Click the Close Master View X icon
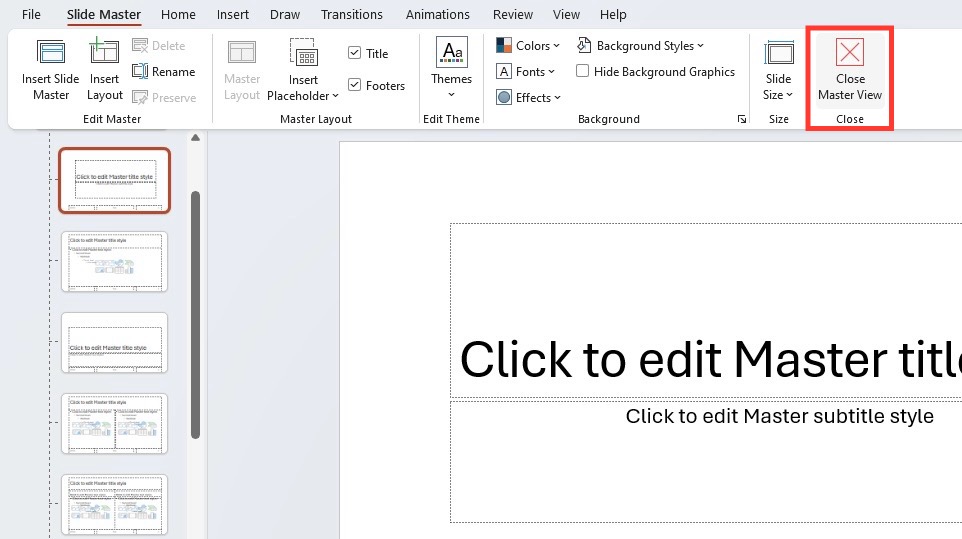This screenshot has width=962, height=539. (x=850, y=52)
